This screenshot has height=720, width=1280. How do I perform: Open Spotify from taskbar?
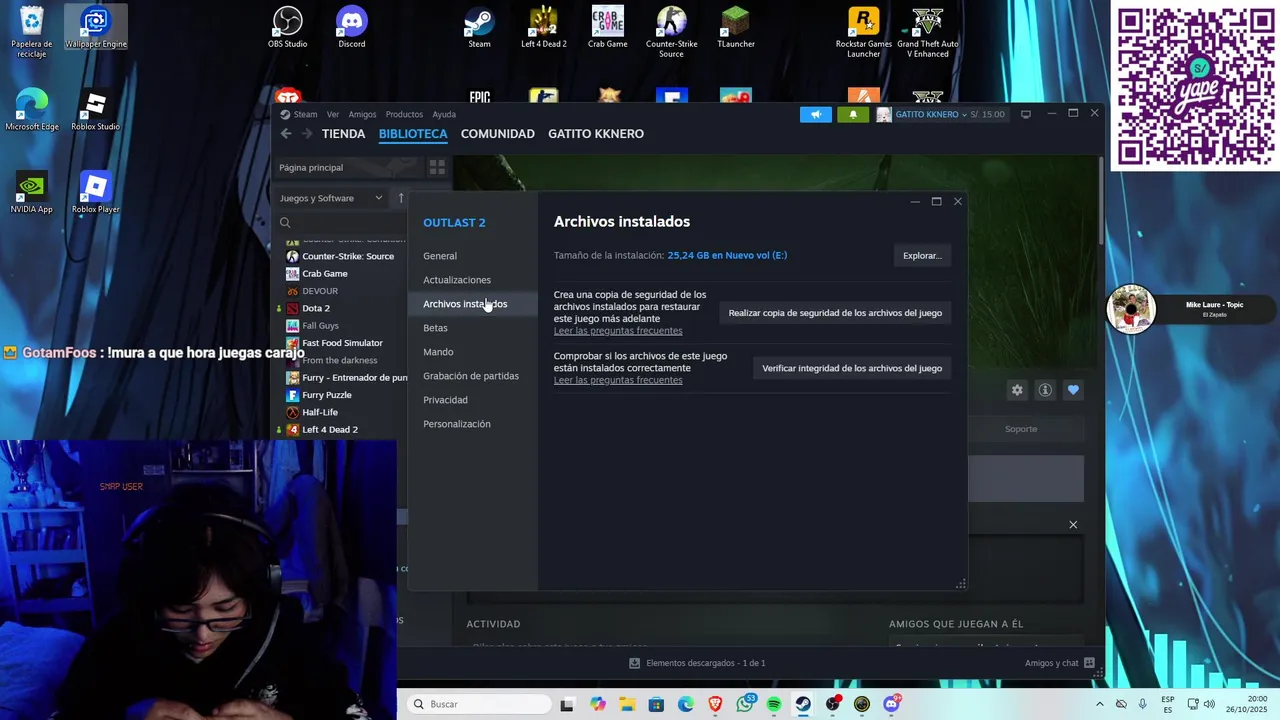pyautogui.click(x=774, y=704)
